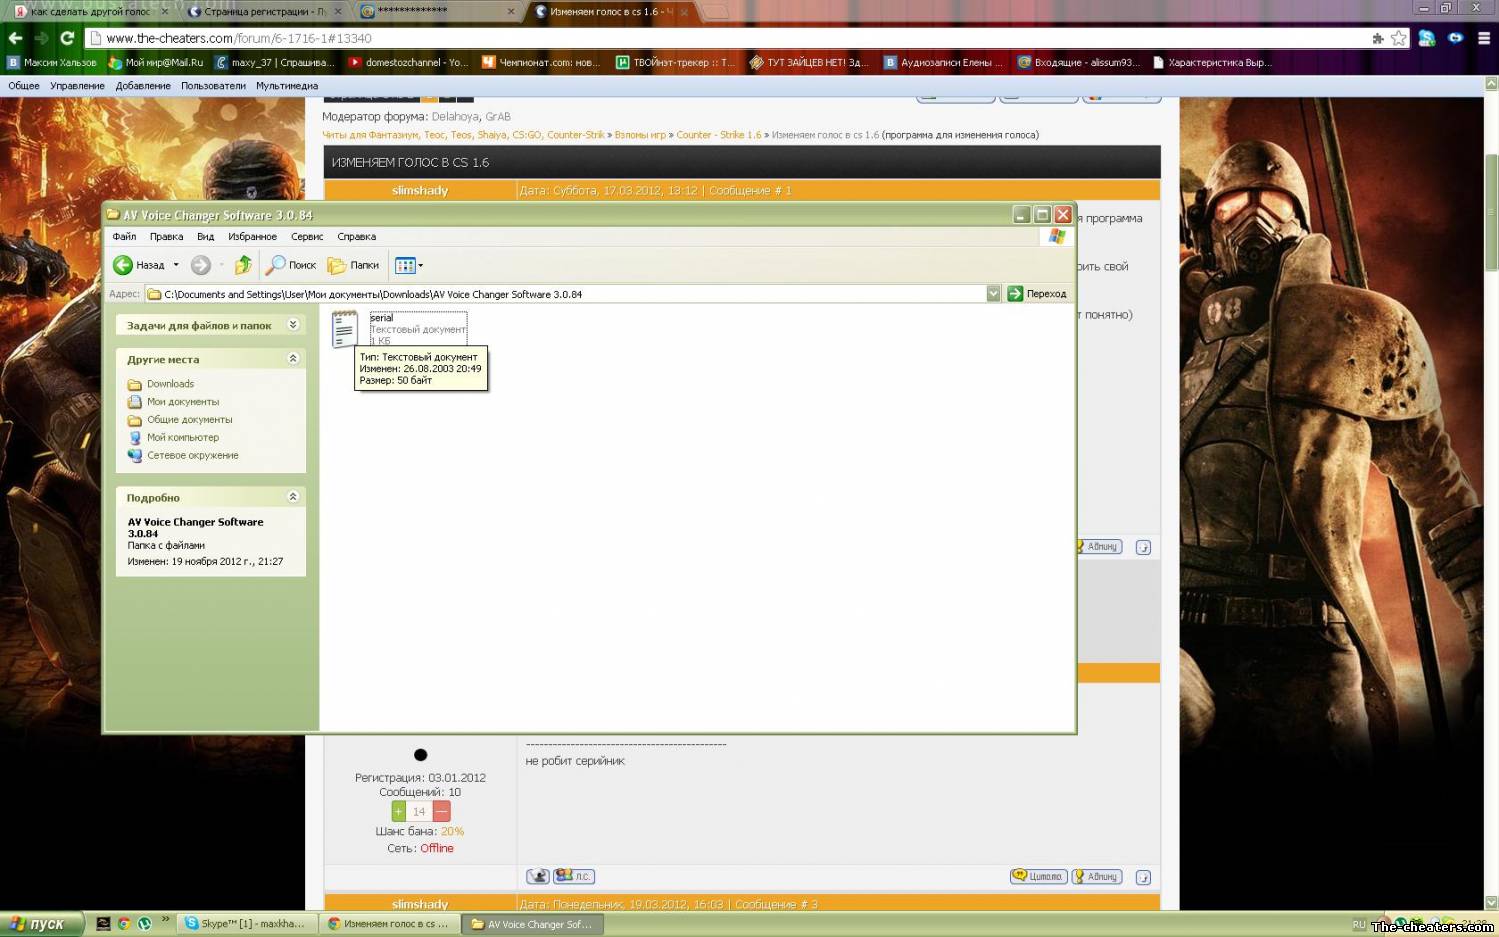The height and width of the screenshot is (937, 1499).
Task: Collapse the Подробно details panel
Action: 293,497
